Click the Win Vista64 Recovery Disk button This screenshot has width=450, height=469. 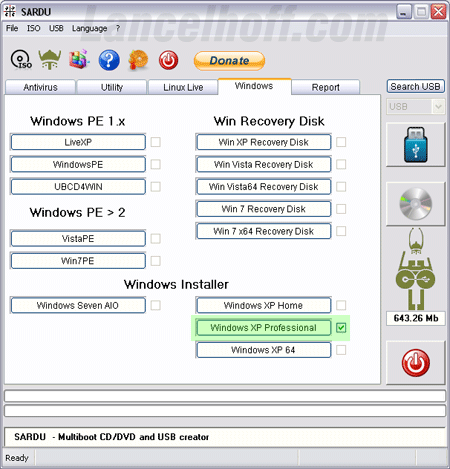point(264,187)
